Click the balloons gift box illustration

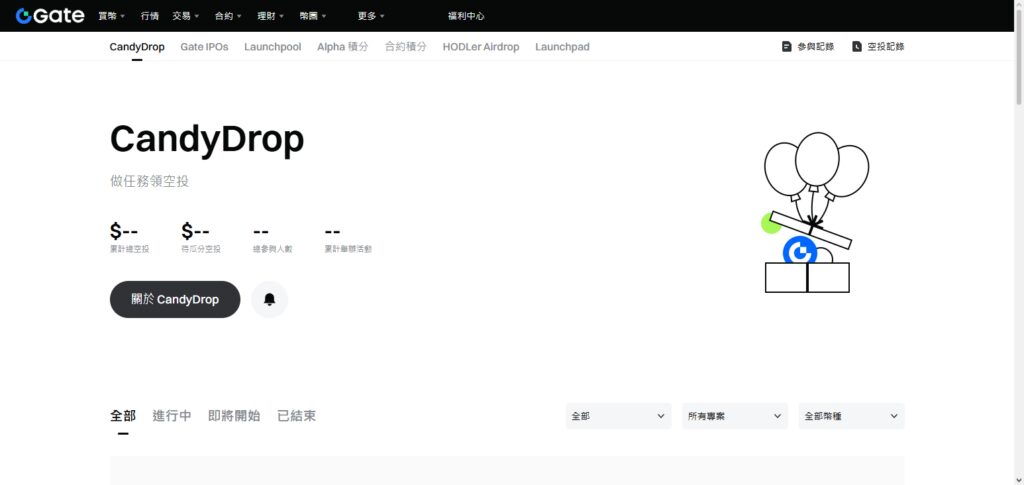pos(813,213)
